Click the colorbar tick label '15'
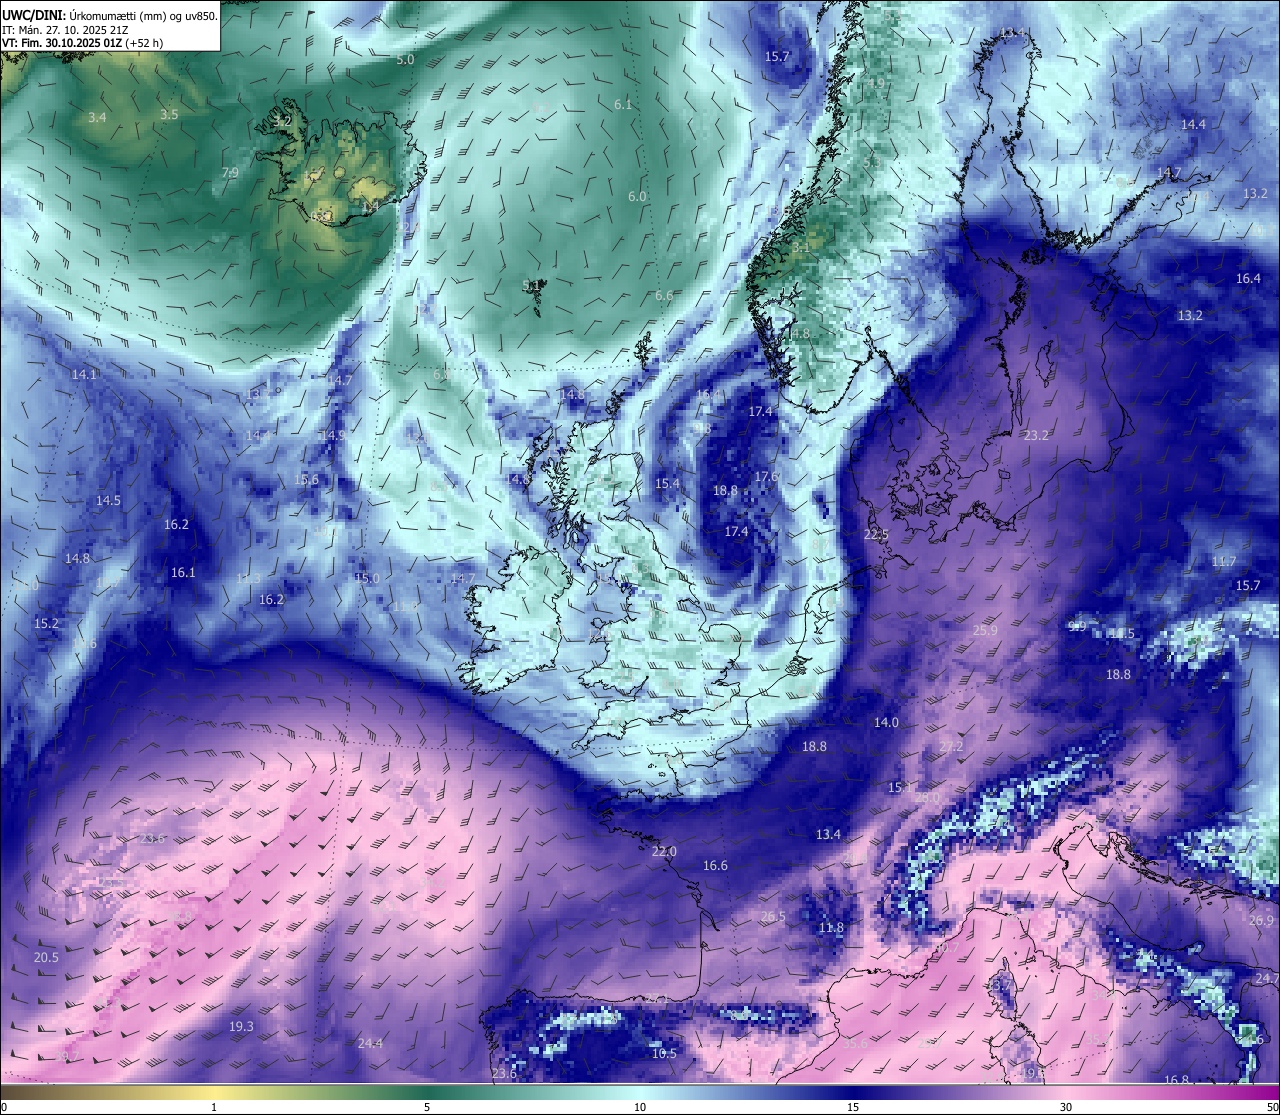This screenshot has width=1280, height=1115. point(853,1107)
